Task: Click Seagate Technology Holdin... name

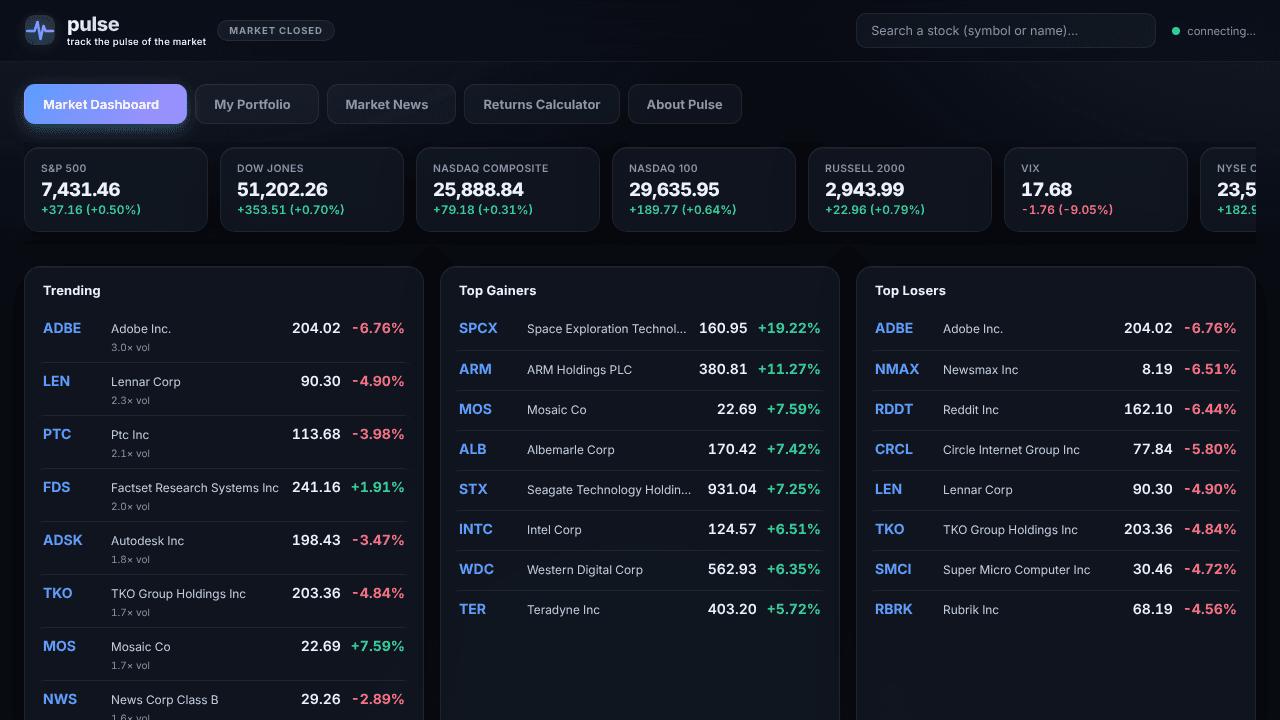Action: [609, 490]
